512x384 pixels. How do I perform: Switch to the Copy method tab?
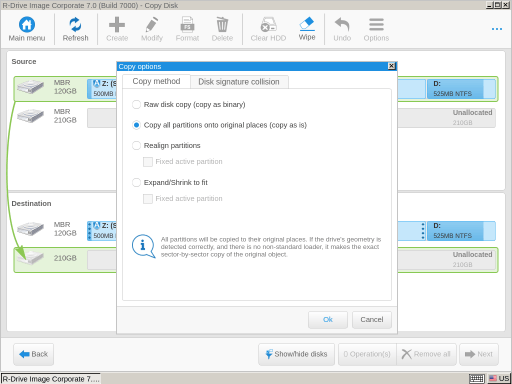156,81
